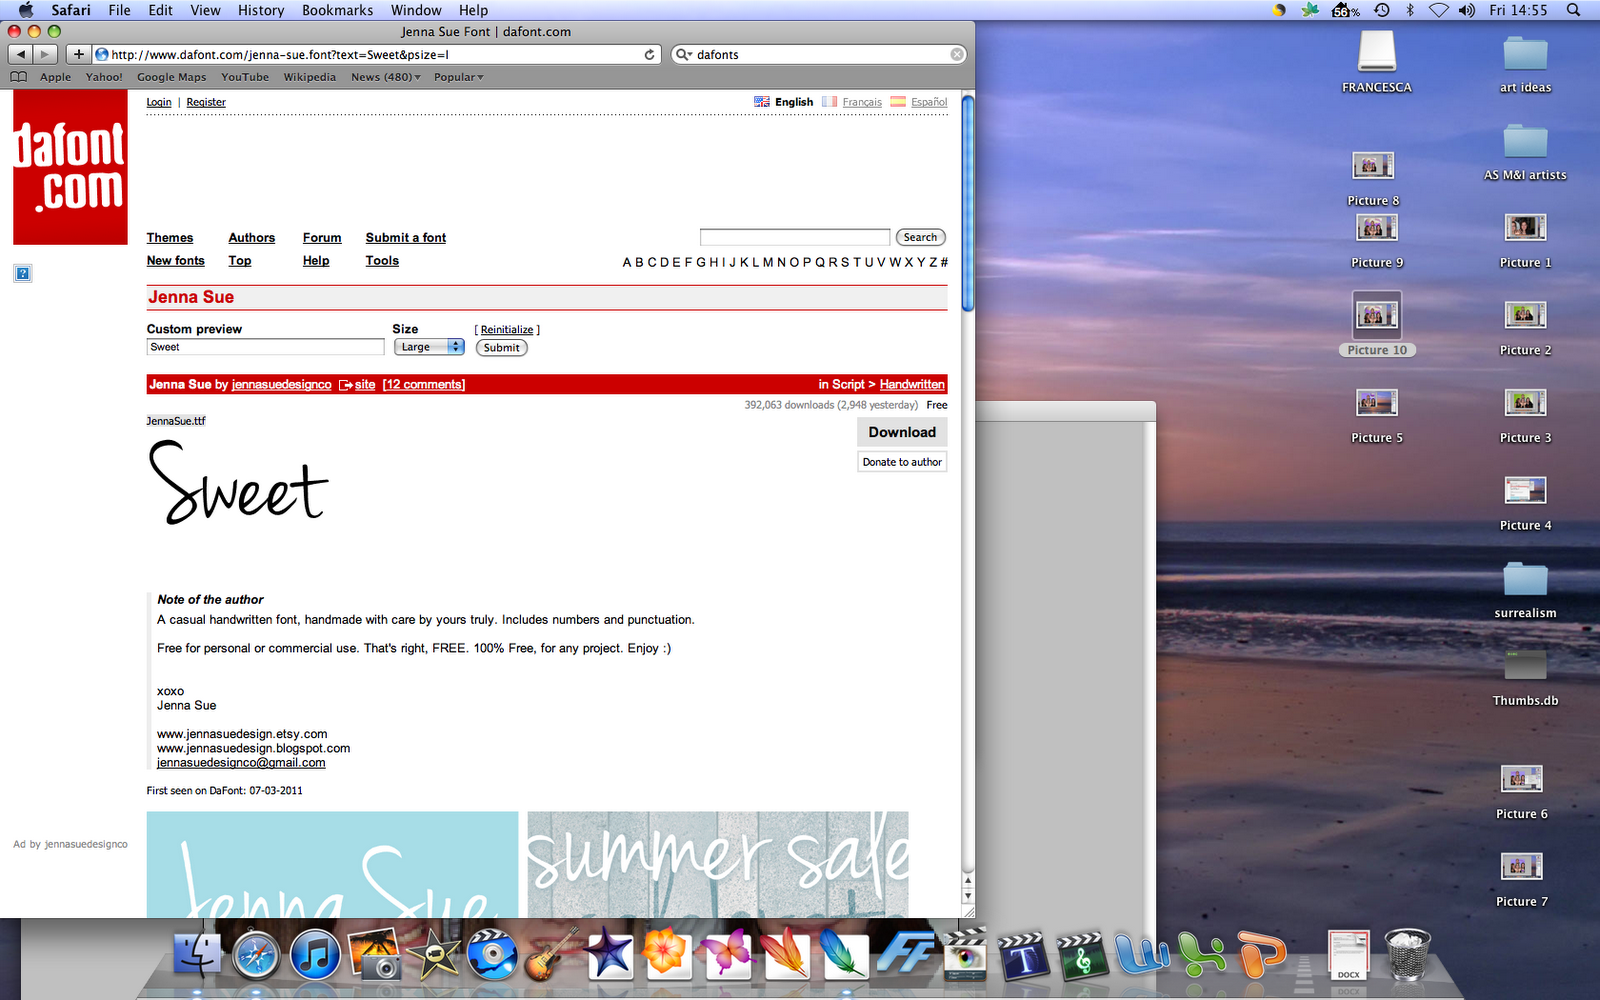This screenshot has width=1600, height=1000.
Task: Open the View menu
Action: [x=205, y=10]
